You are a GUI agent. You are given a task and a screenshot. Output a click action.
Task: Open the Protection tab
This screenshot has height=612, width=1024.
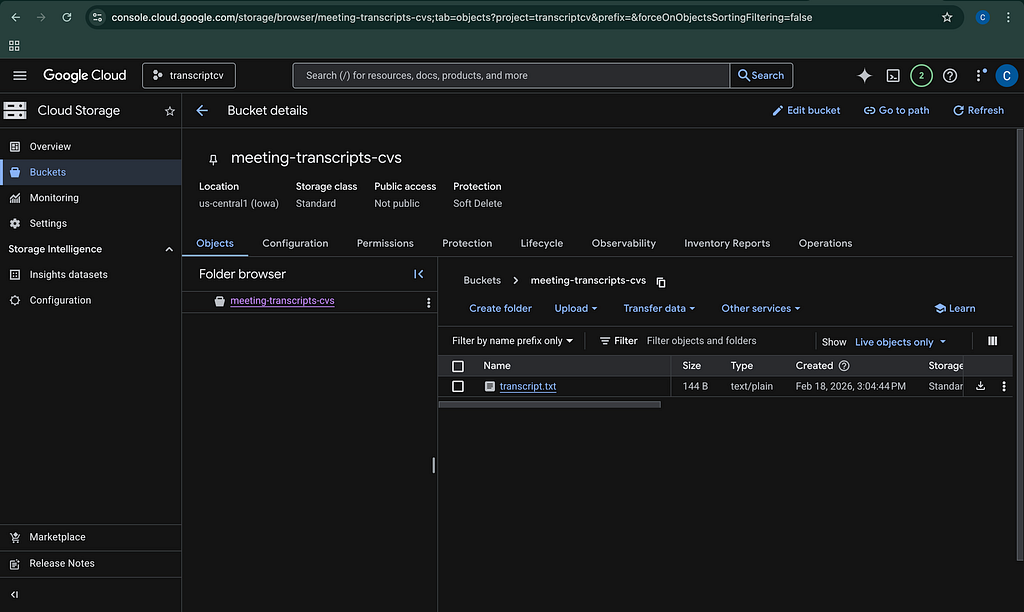(x=467, y=243)
